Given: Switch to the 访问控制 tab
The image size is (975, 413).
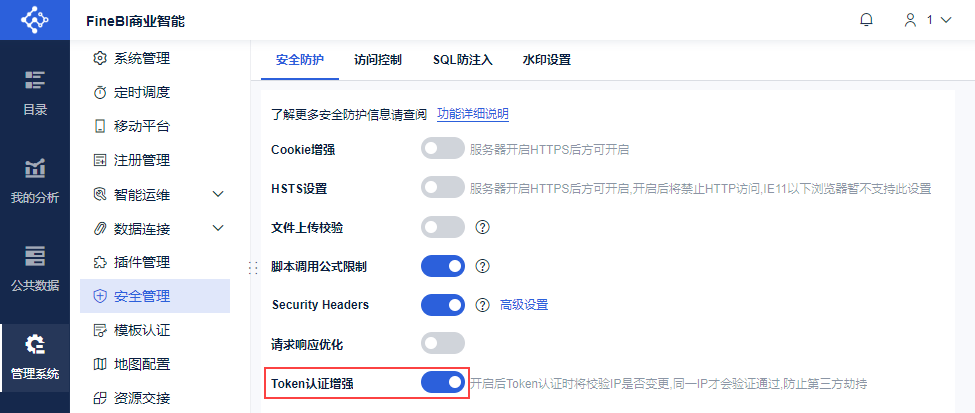Looking at the screenshot, I should (378, 60).
